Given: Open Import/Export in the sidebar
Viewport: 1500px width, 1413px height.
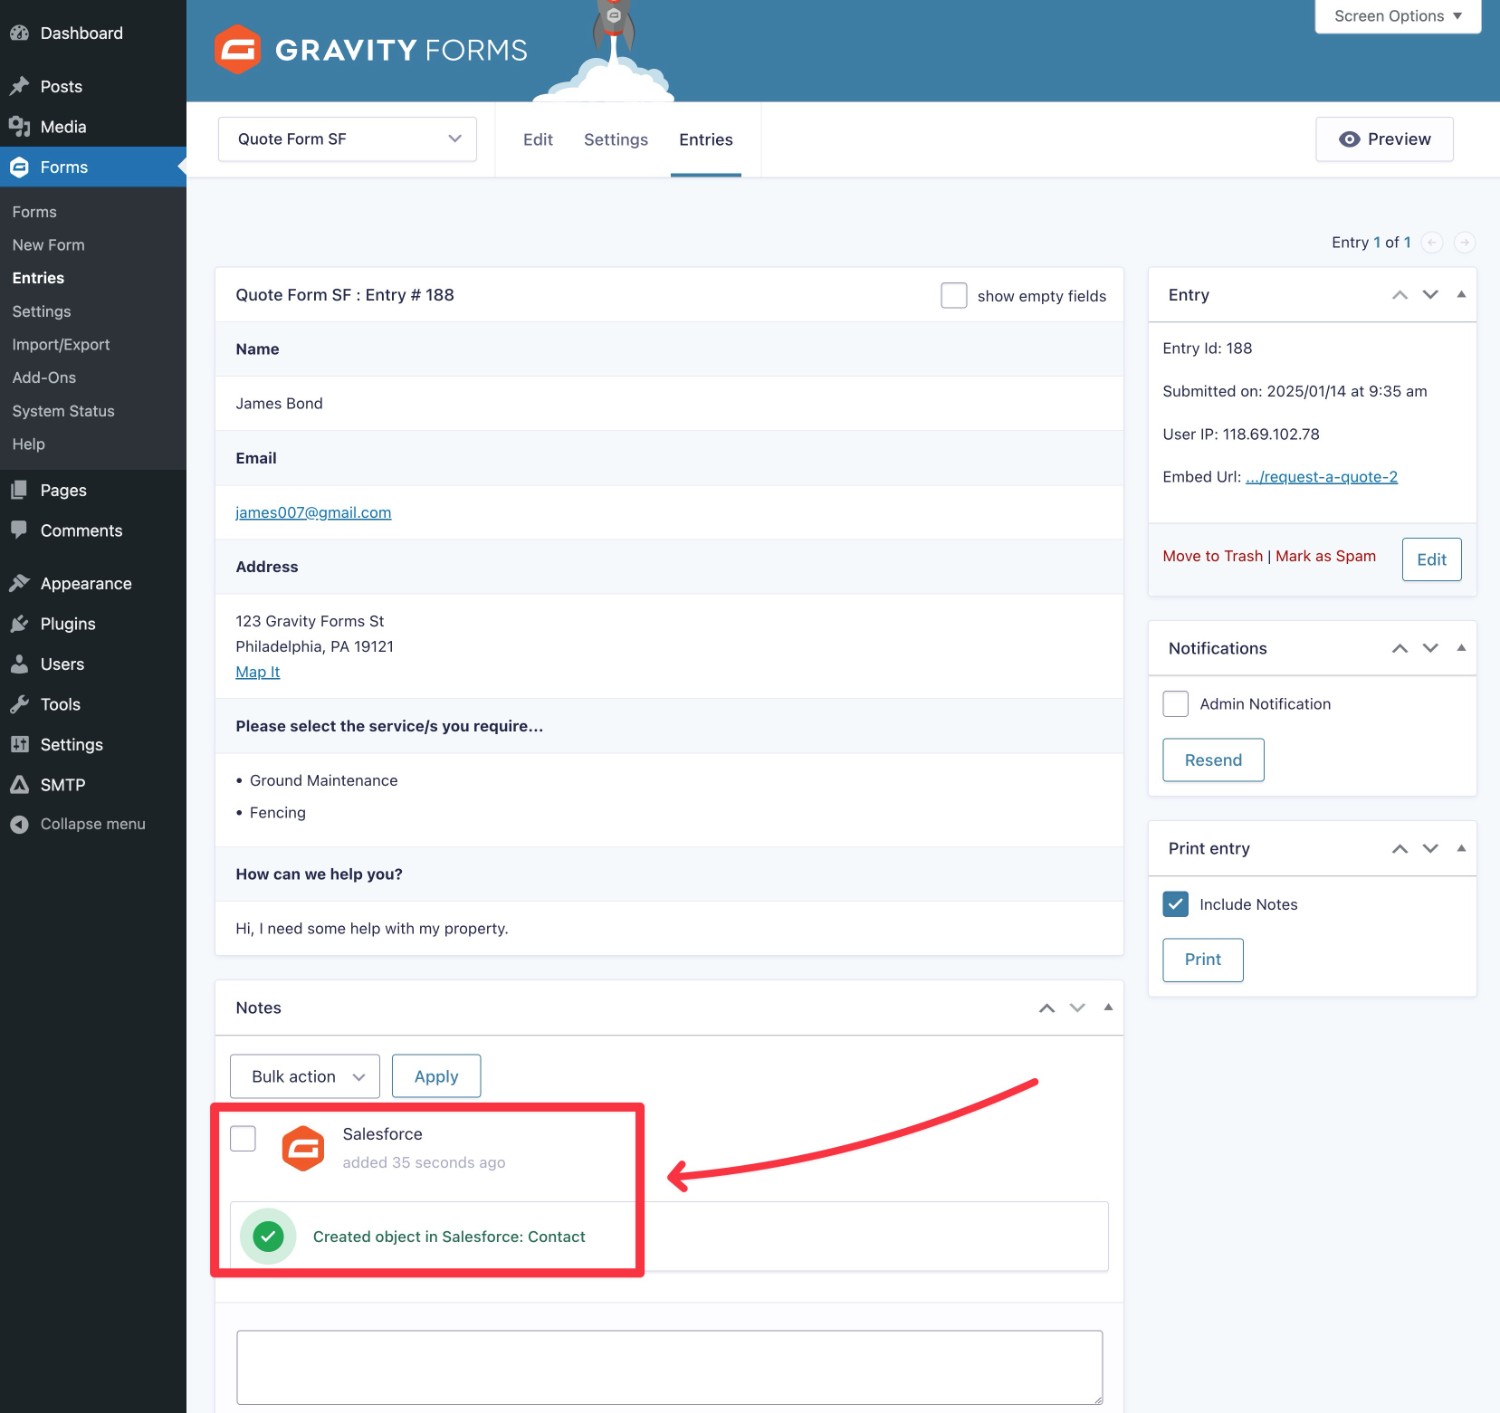Looking at the screenshot, I should point(61,345).
